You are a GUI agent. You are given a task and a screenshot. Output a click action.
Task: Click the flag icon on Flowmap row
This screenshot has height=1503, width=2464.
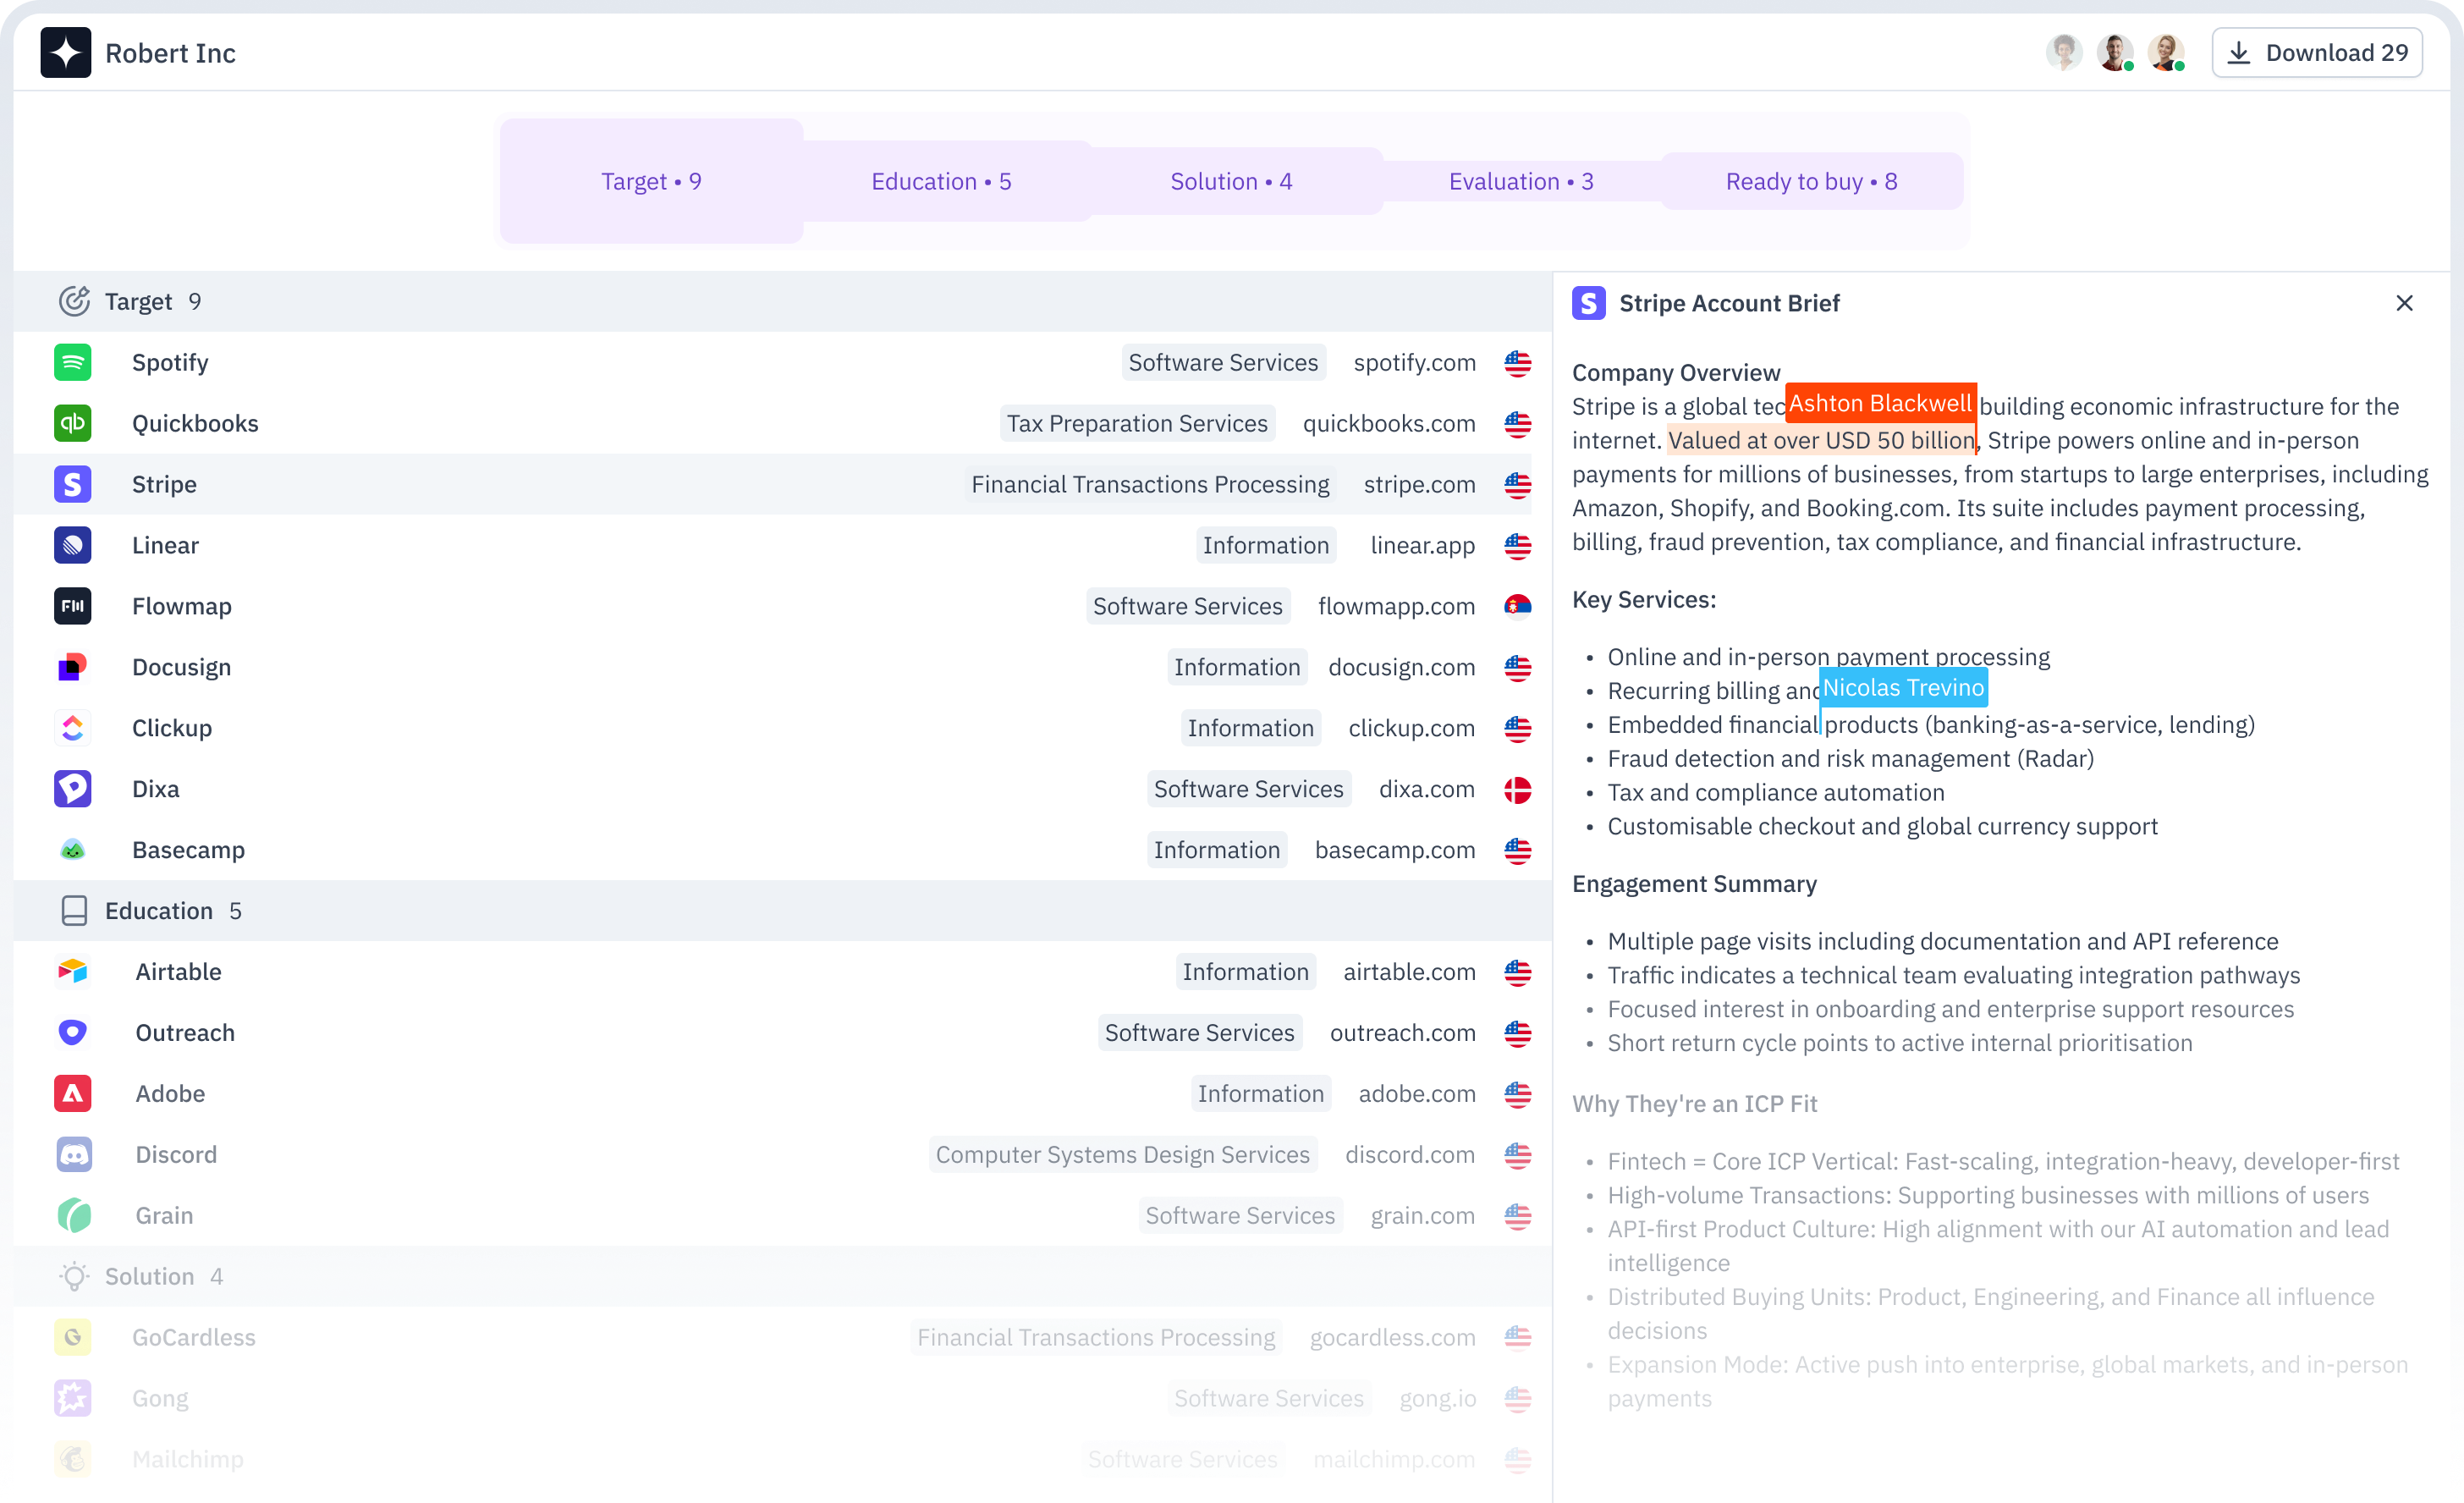pyautogui.click(x=1517, y=606)
